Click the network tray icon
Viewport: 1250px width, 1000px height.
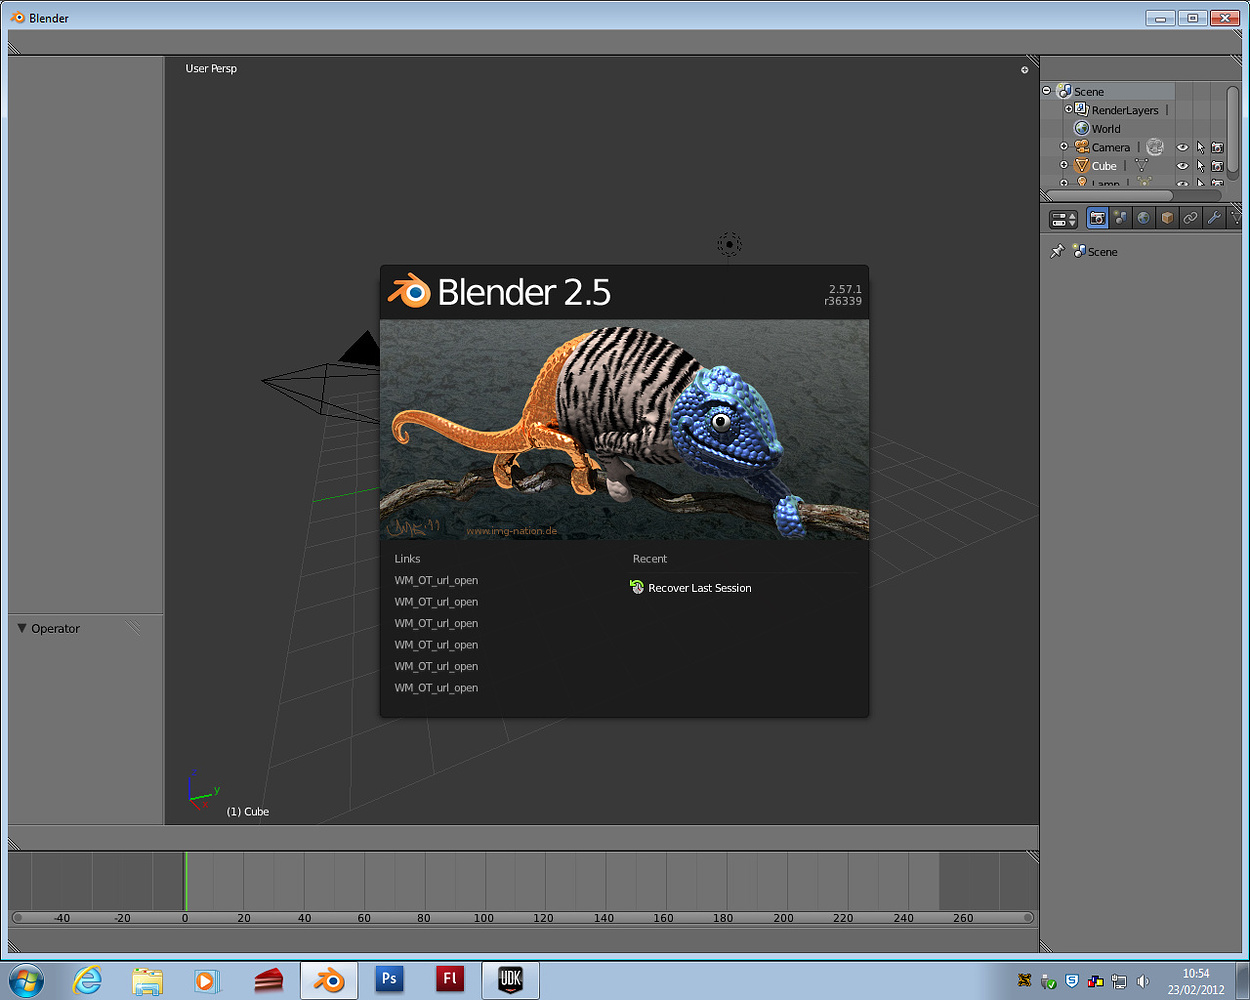pyautogui.click(x=1119, y=981)
